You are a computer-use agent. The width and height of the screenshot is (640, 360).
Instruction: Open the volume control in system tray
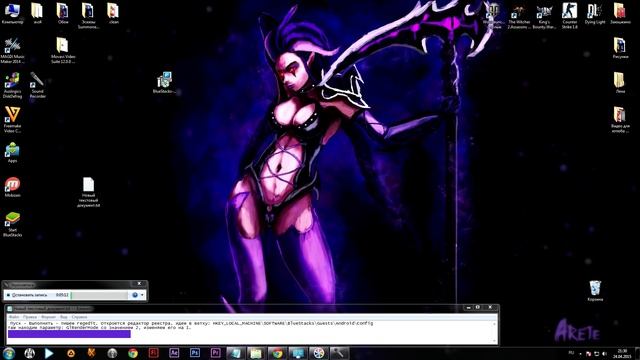(x=604, y=353)
